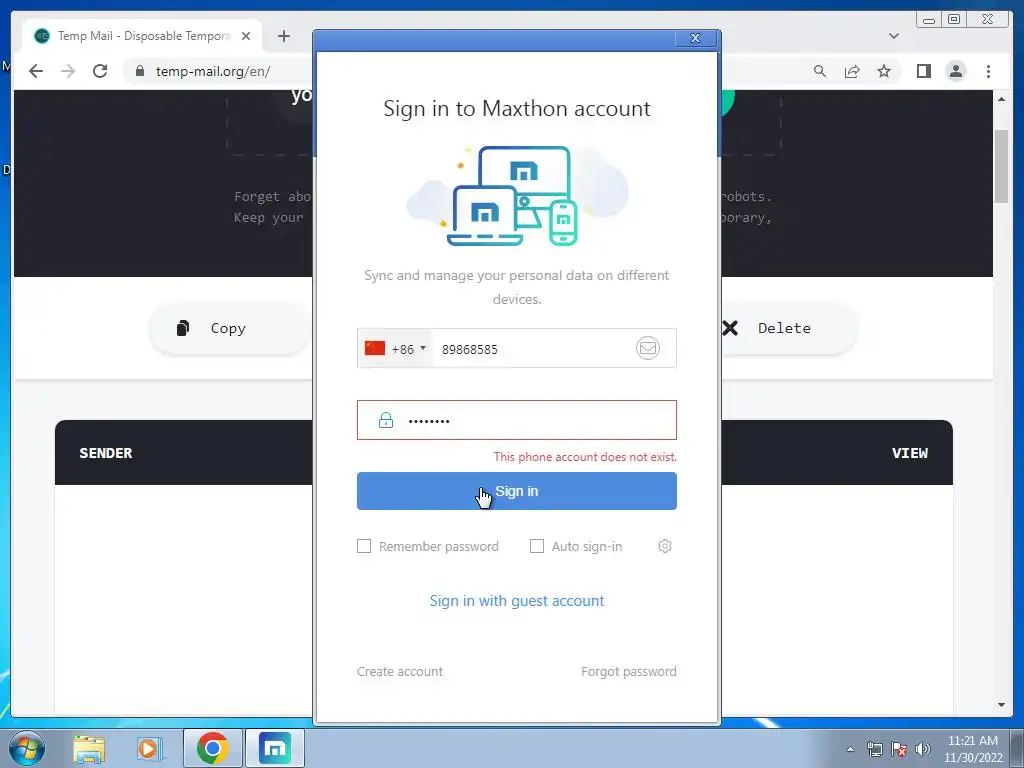This screenshot has height=768, width=1024.
Task: Click the padlock icon in password field
Action: 386,420
